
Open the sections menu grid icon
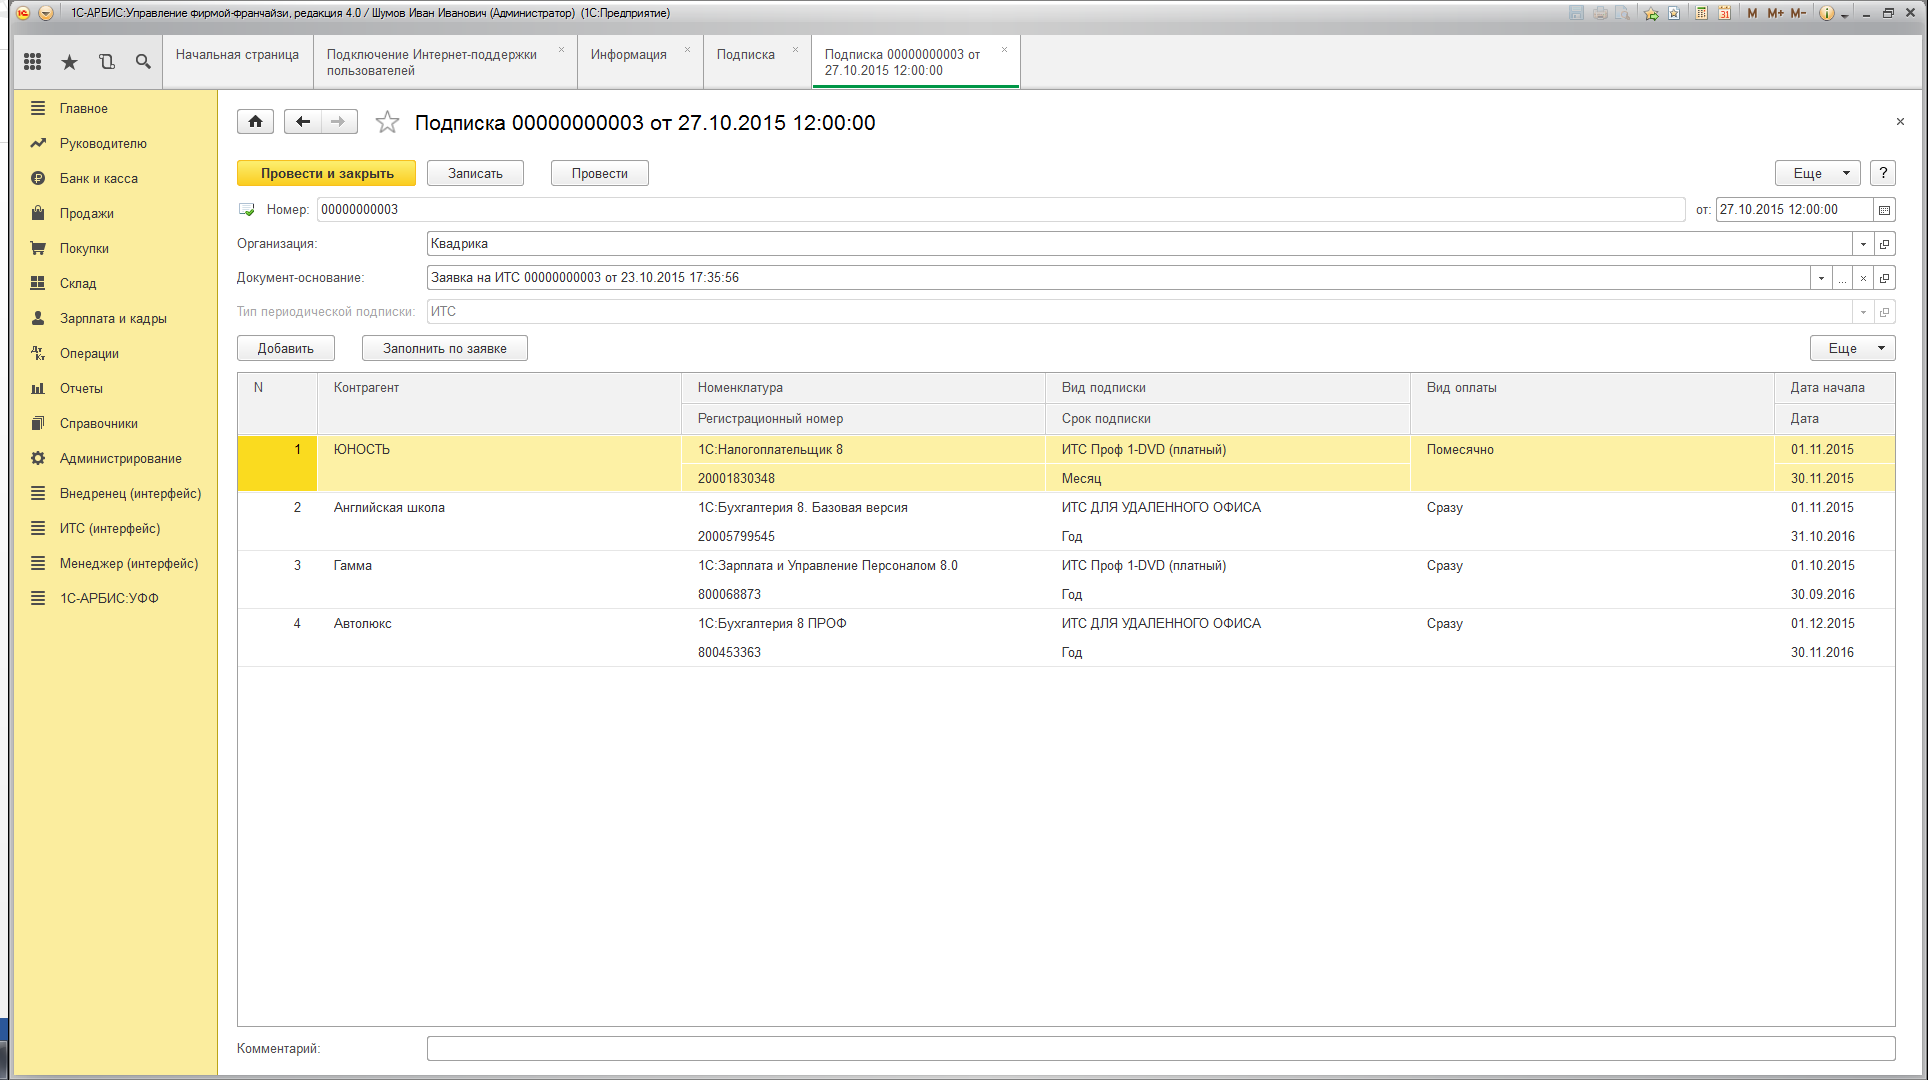(33, 62)
